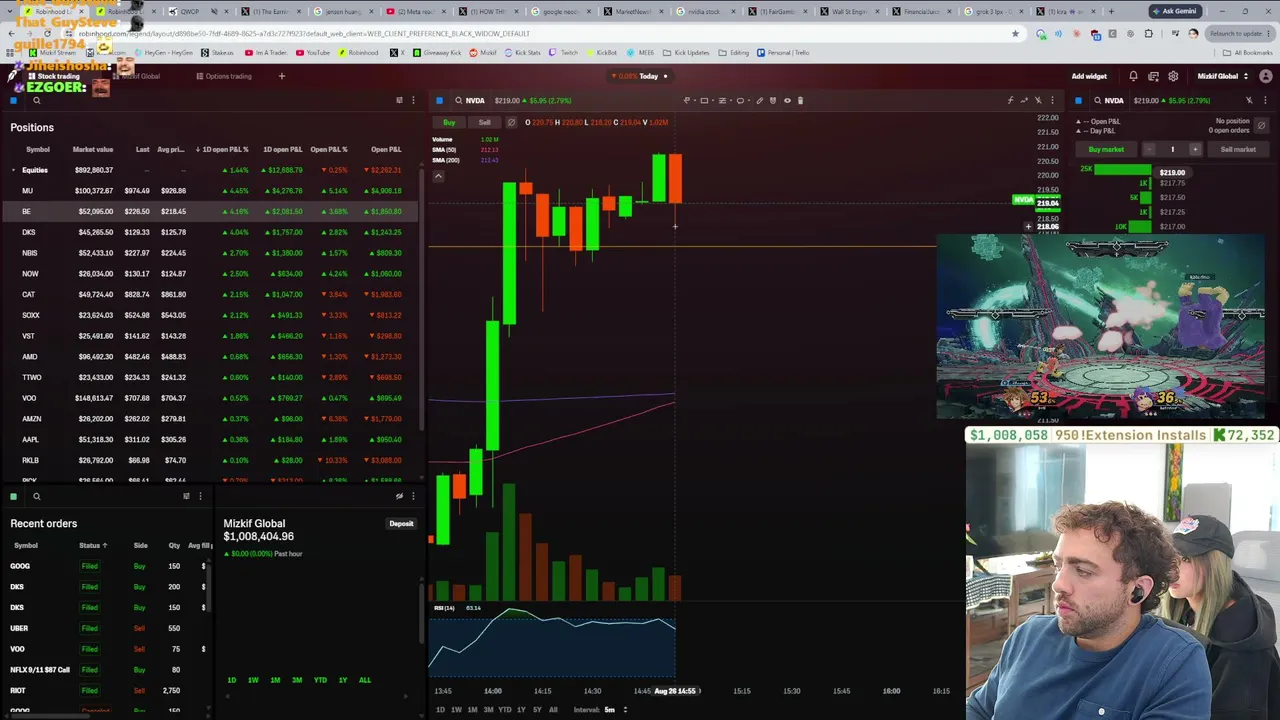1280x720 pixels.
Task: Click the order quantity input field
Action: coord(1172,149)
